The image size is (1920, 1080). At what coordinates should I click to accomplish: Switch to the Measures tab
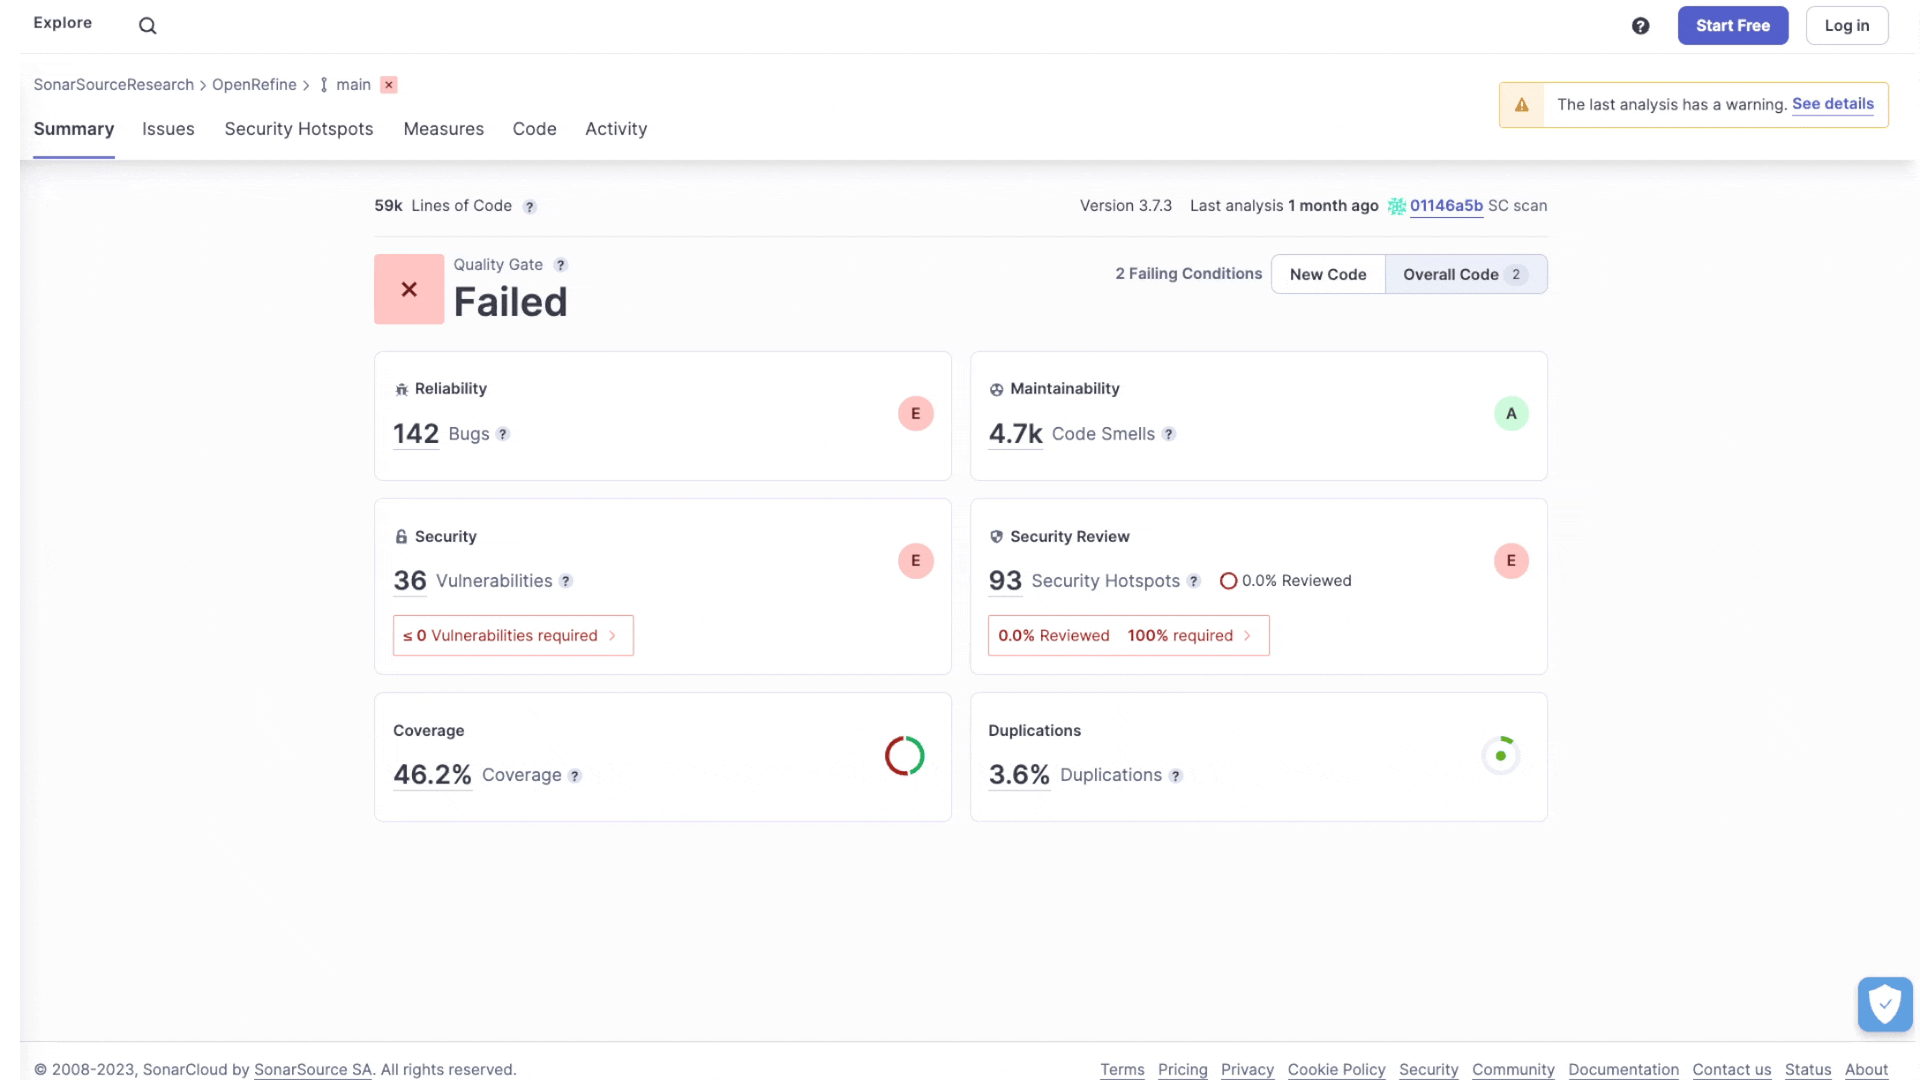click(443, 129)
